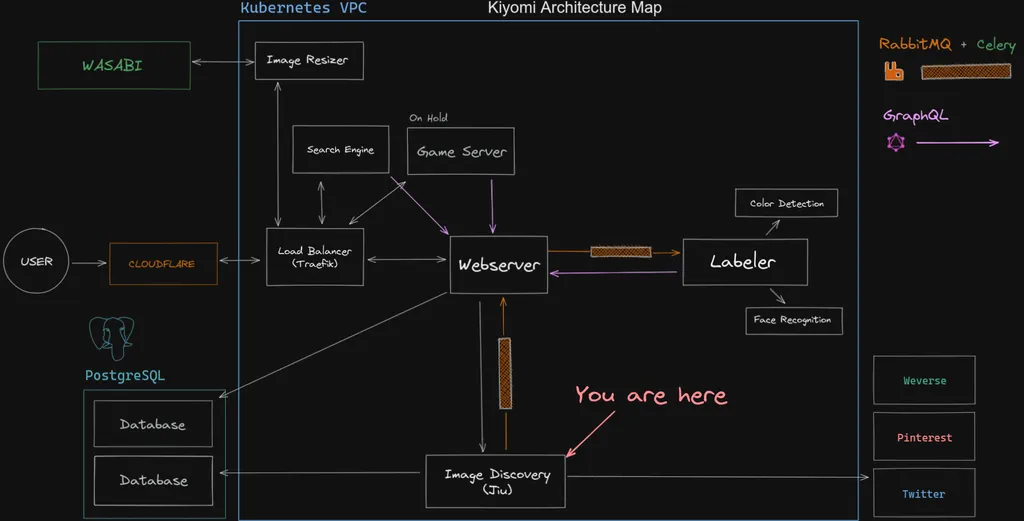Click the RabbitMQ rabbit logo icon

(x=894, y=71)
